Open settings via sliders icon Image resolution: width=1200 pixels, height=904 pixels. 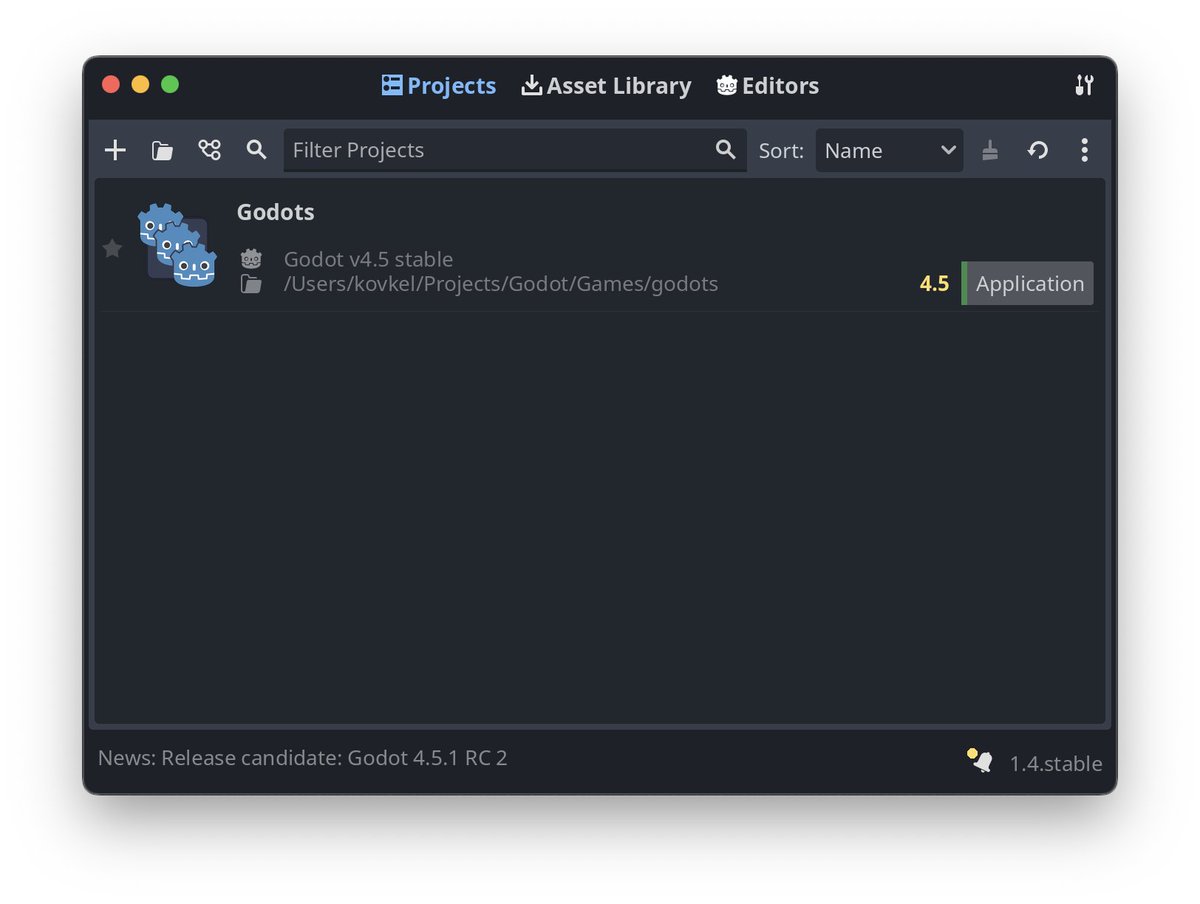point(1084,86)
